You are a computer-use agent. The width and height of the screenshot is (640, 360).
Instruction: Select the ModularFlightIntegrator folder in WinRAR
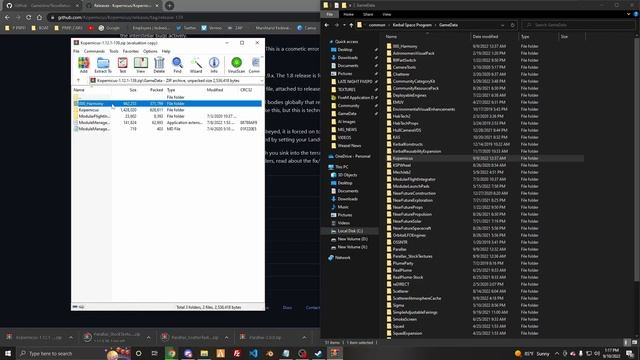coord(167,116)
